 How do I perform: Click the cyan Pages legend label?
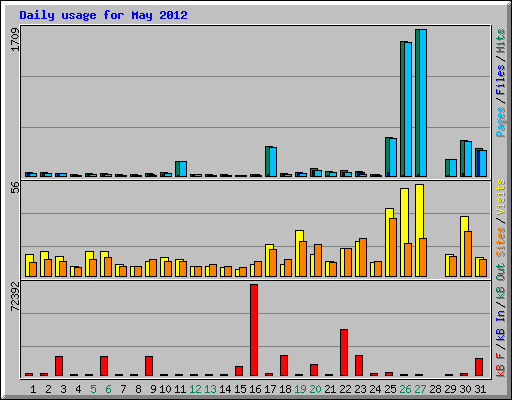click(x=501, y=122)
